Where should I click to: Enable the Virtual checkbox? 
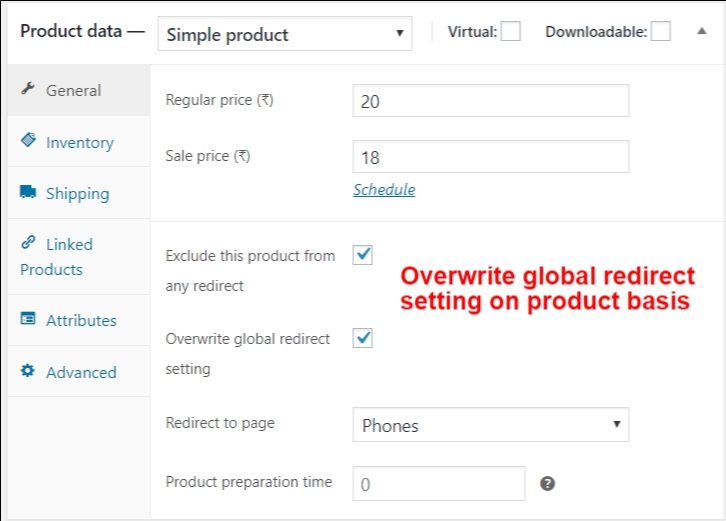(511, 32)
